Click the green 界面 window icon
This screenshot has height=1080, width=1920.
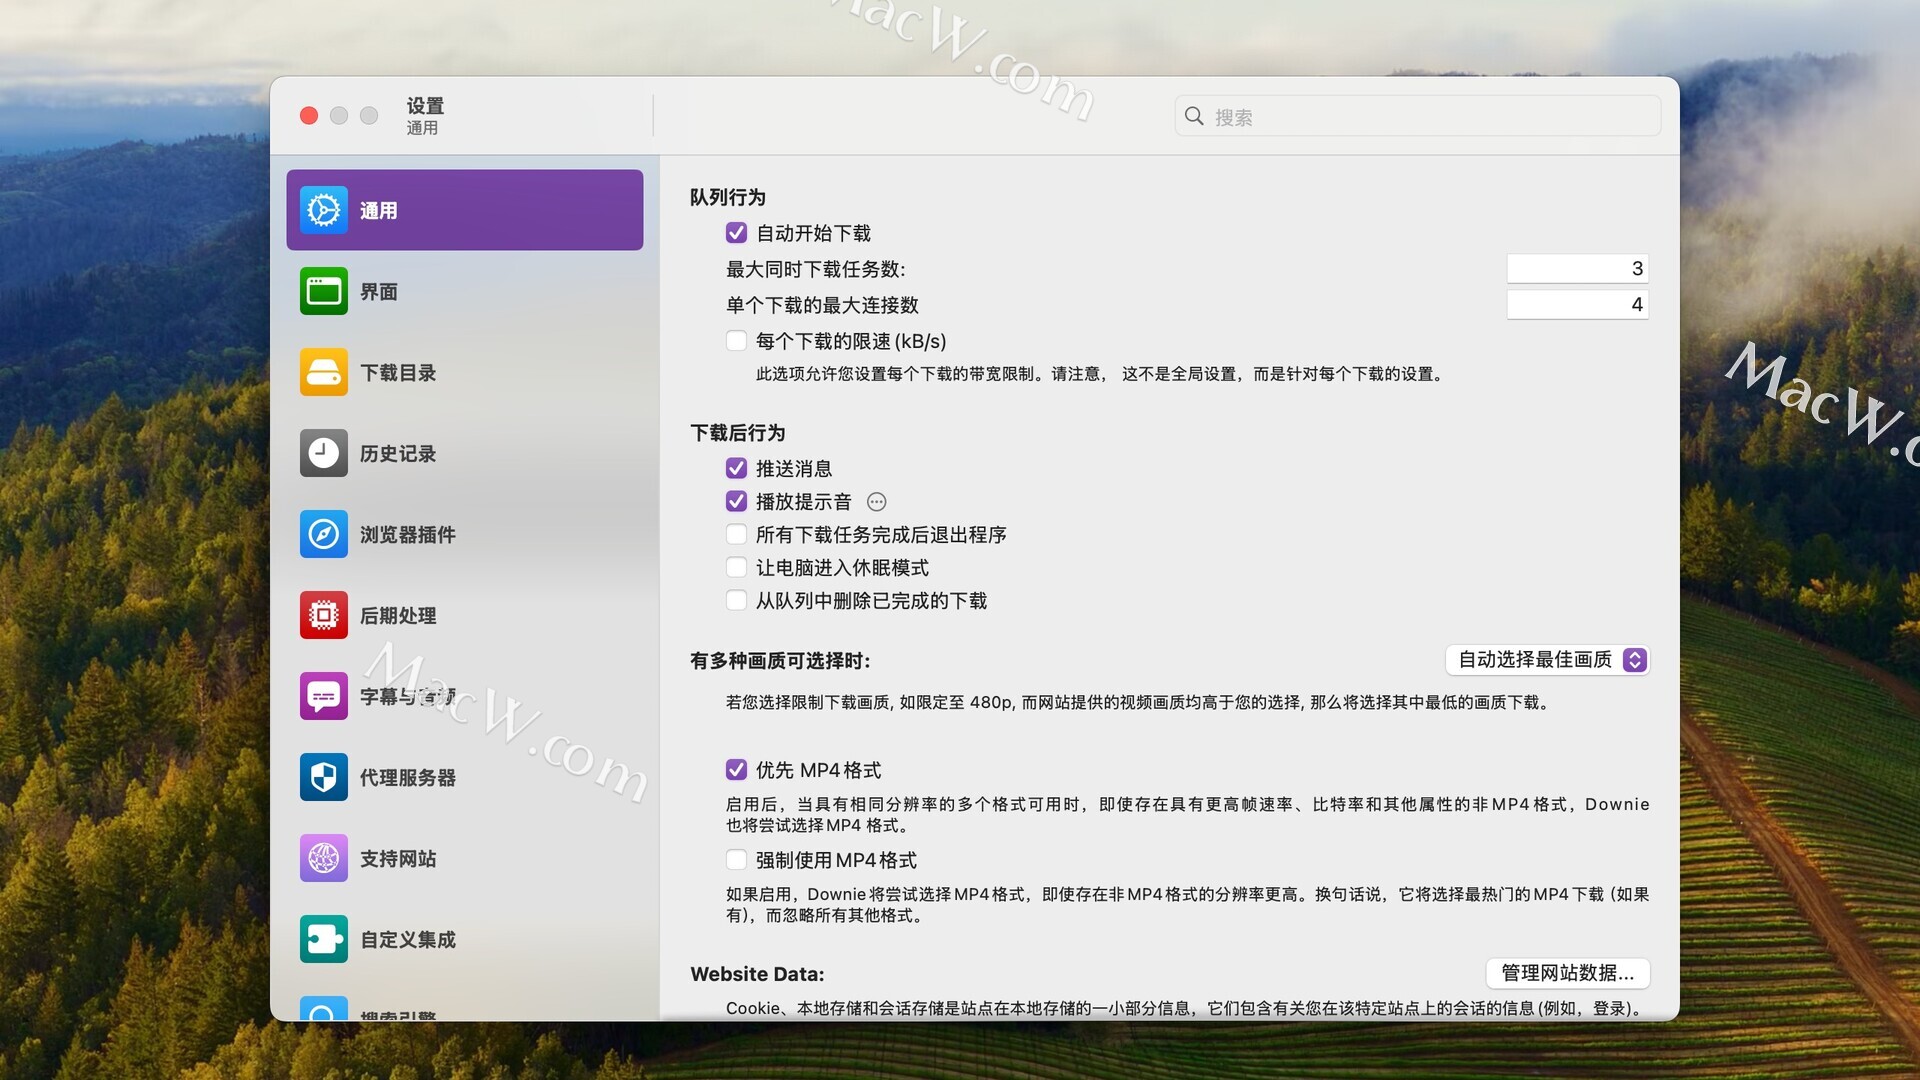323,291
